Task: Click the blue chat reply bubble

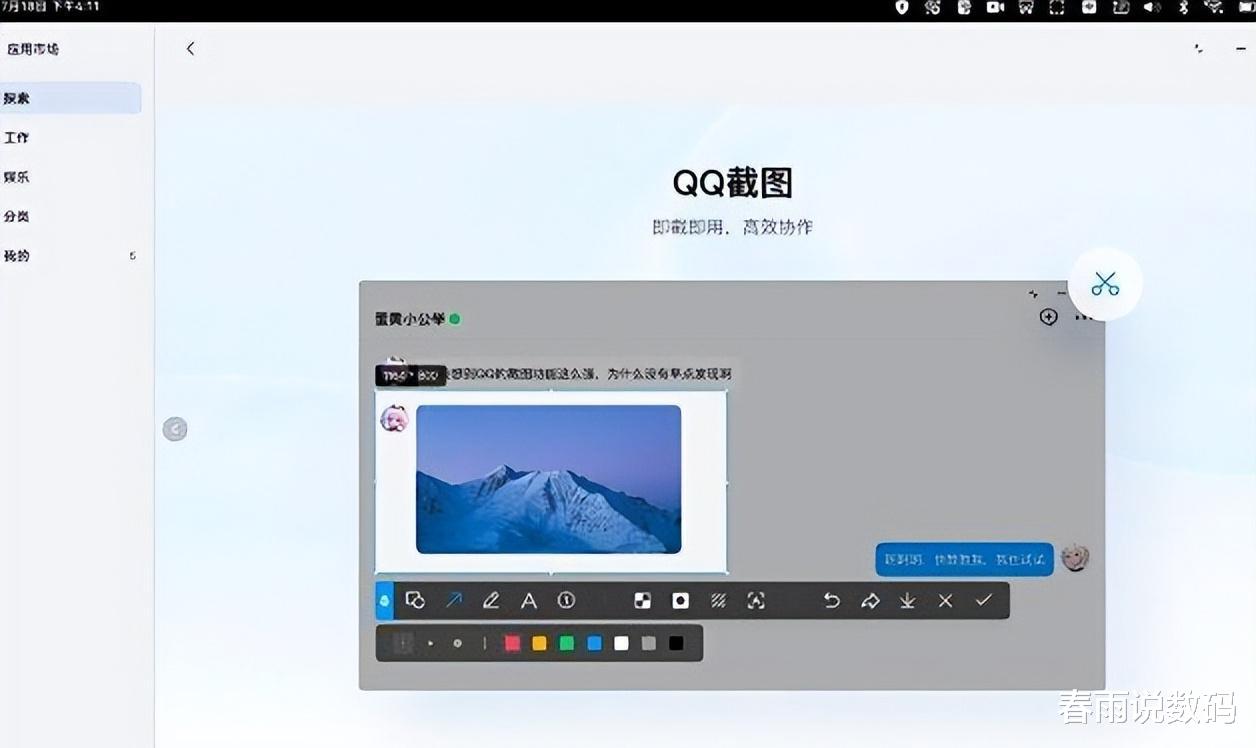Action: click(x=964, y=559)
